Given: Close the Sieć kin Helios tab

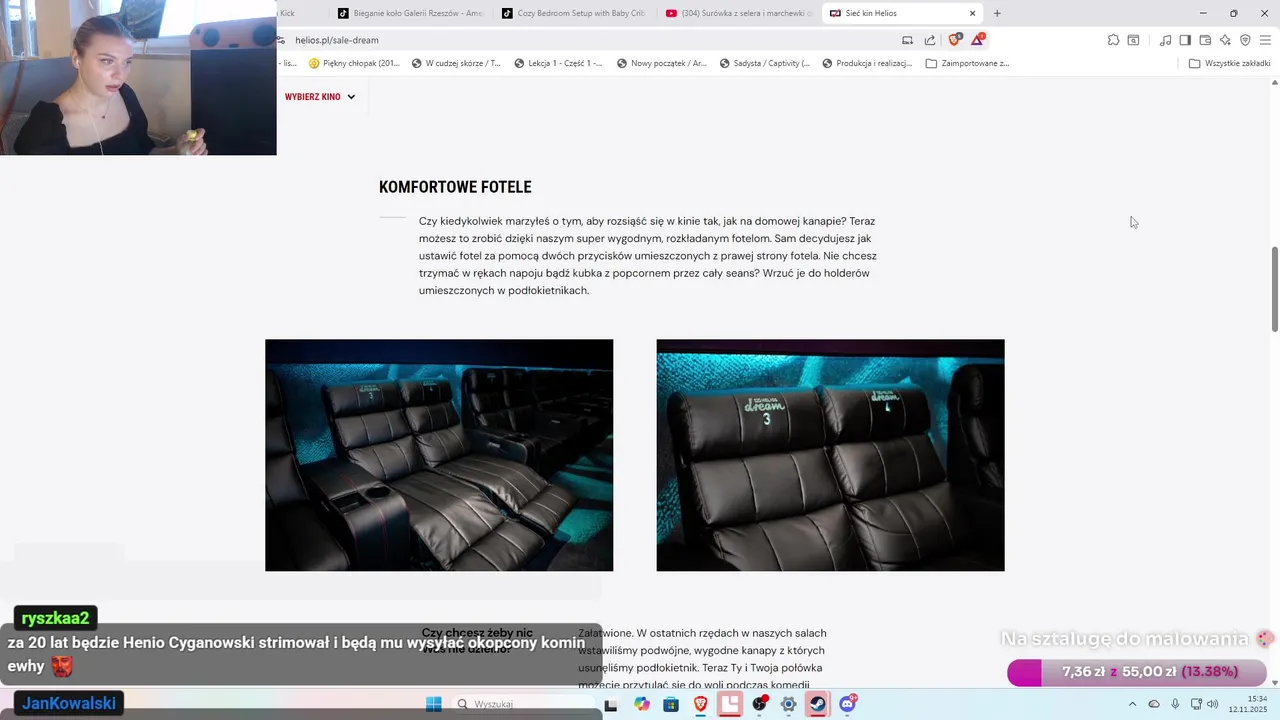Looking at the screenshot, I should (x=972, y=13).
